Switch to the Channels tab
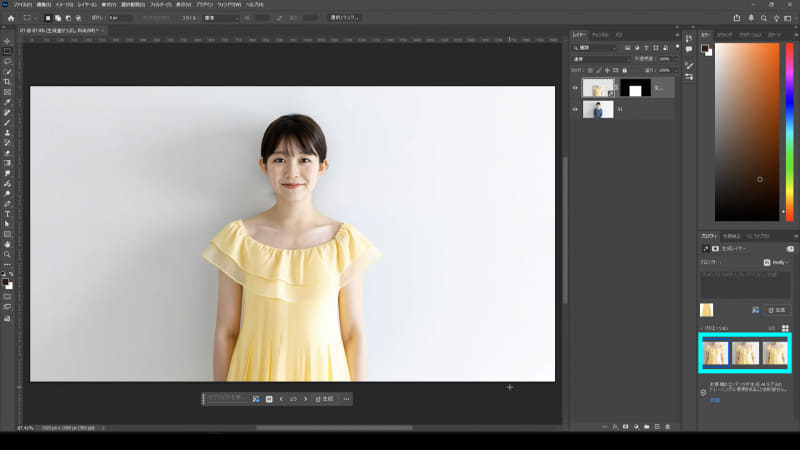This screenshot has width=800, height=450. pyautogui.click(x=600, y=35)
